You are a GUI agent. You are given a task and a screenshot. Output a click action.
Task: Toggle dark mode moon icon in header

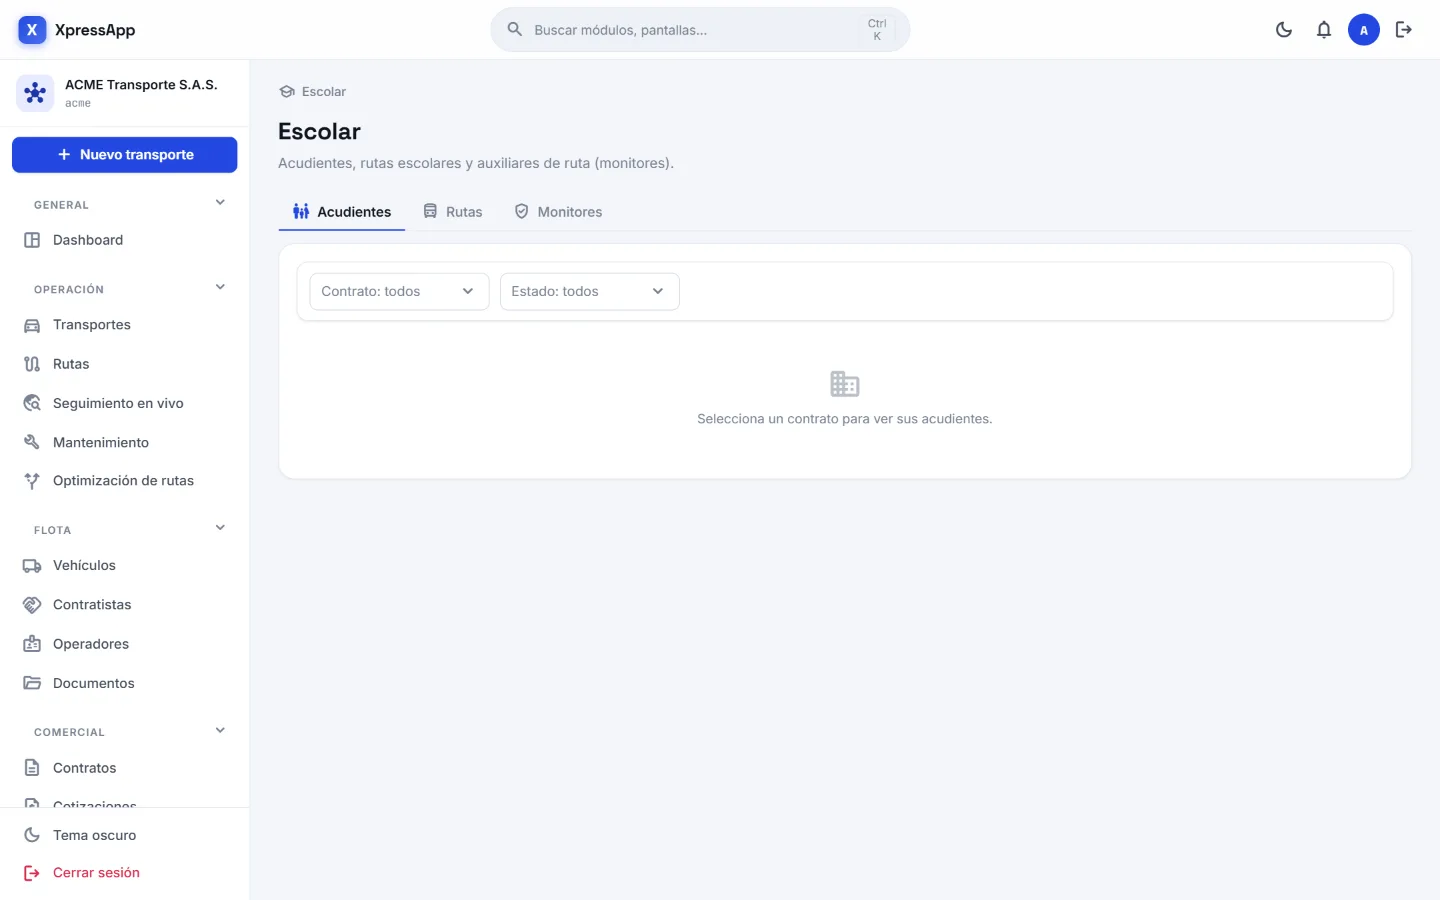pyautogui.click(x=1284, y=30)
